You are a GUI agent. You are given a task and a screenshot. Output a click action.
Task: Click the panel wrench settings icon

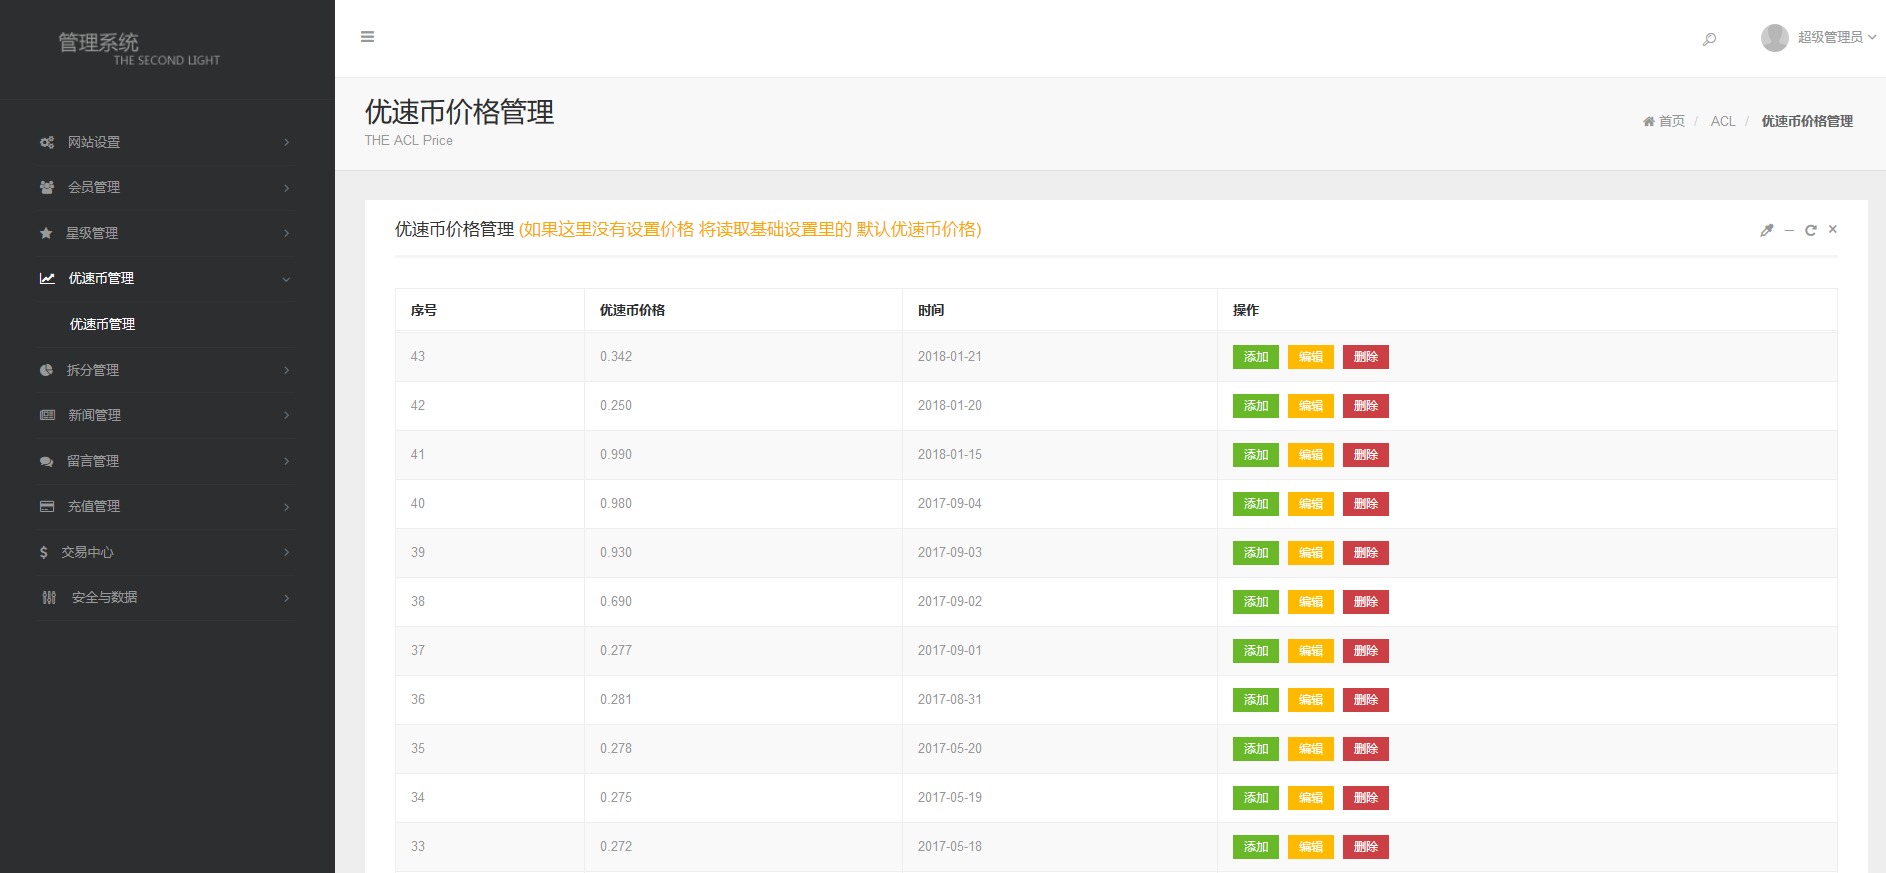pyautogui.click(x=1766, y=230)
